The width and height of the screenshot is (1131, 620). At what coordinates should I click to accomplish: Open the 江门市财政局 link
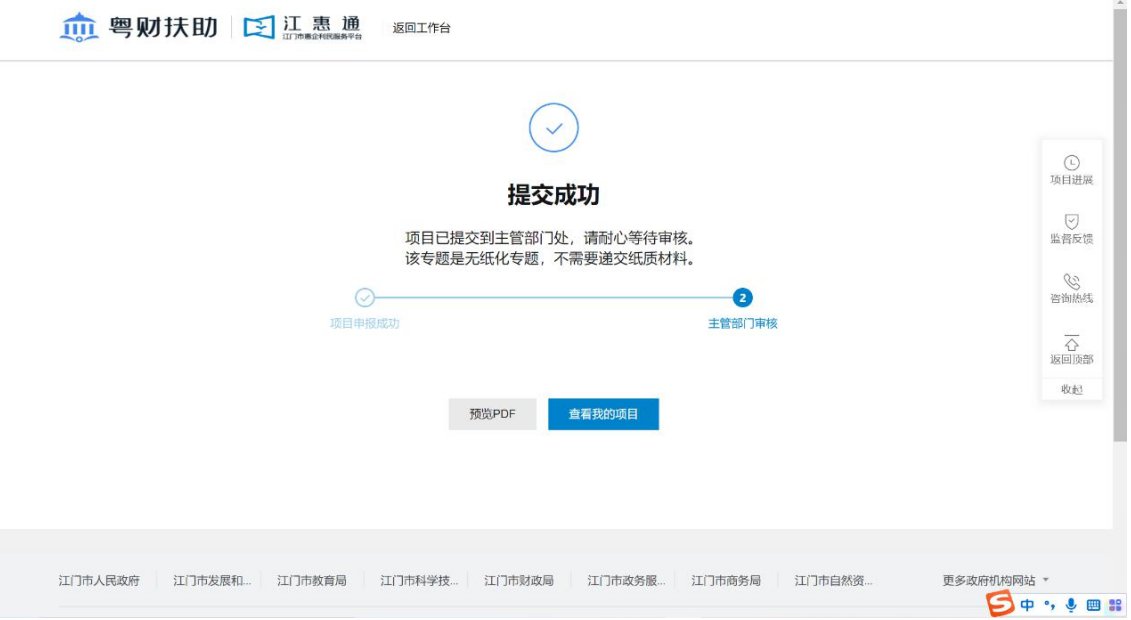click(520, 582)
